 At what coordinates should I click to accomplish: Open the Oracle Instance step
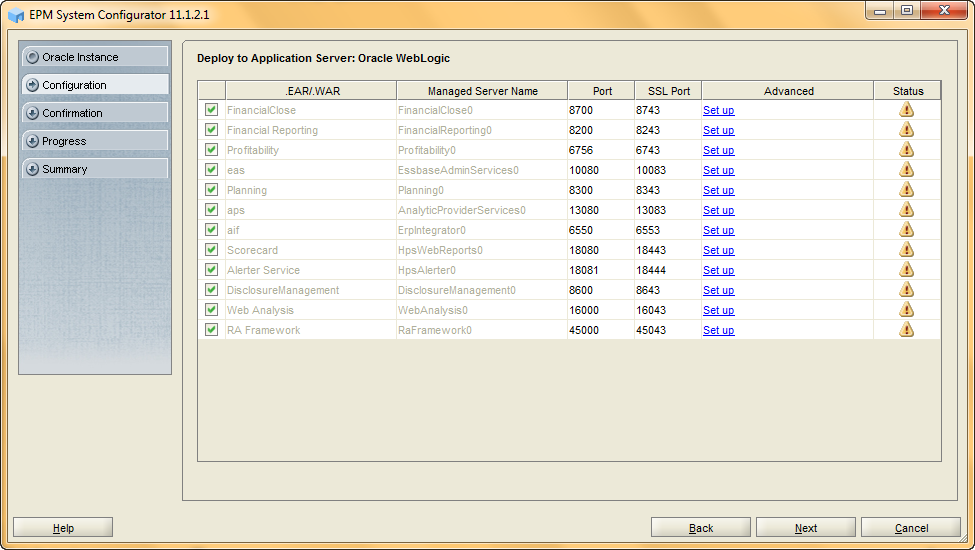(x=95, y=57)
